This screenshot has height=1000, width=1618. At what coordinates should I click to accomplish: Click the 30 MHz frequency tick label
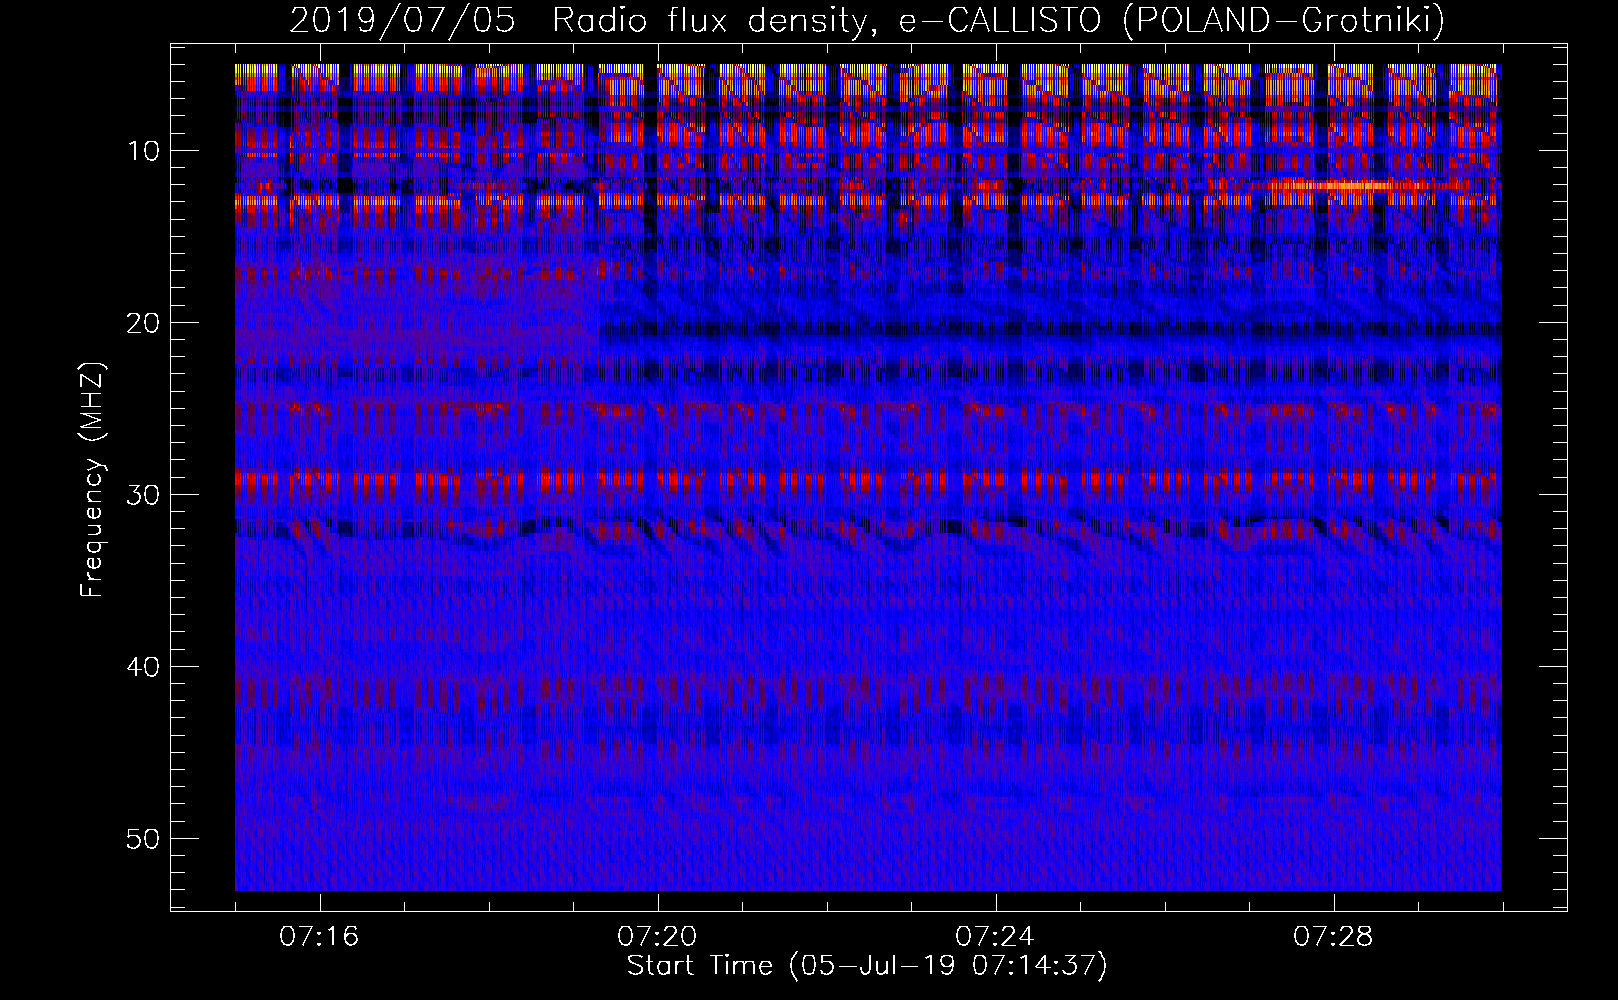pos(143,495)
